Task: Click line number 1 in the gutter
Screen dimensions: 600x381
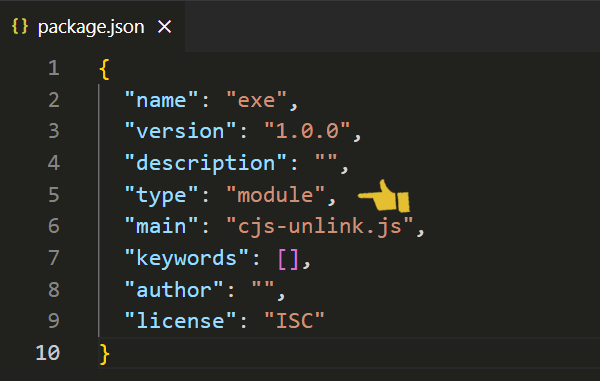Action: (54, 68)
